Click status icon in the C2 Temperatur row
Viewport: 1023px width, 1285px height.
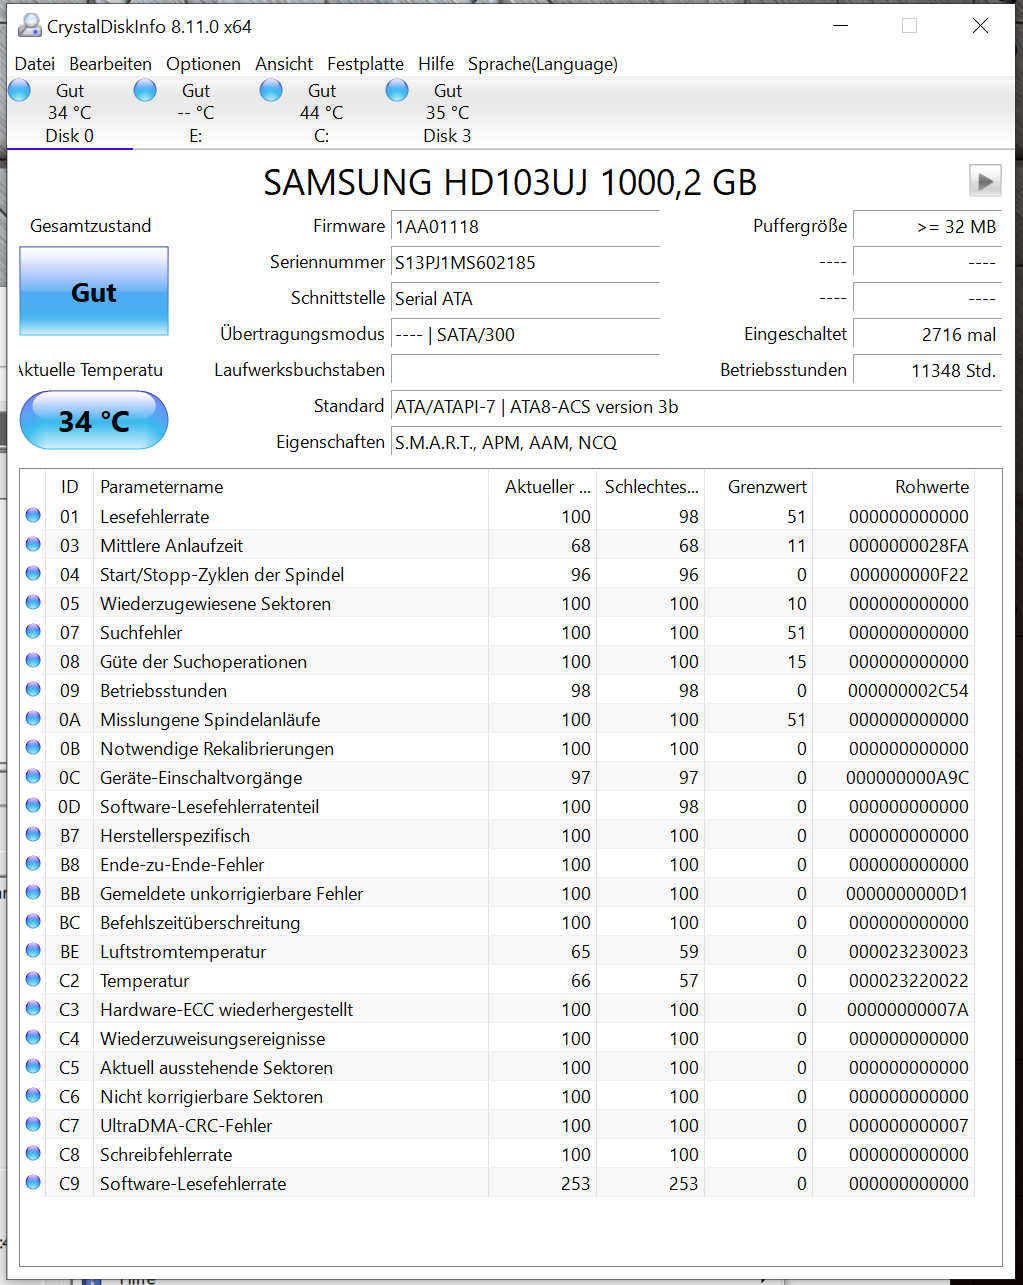(x=33, y=980)
